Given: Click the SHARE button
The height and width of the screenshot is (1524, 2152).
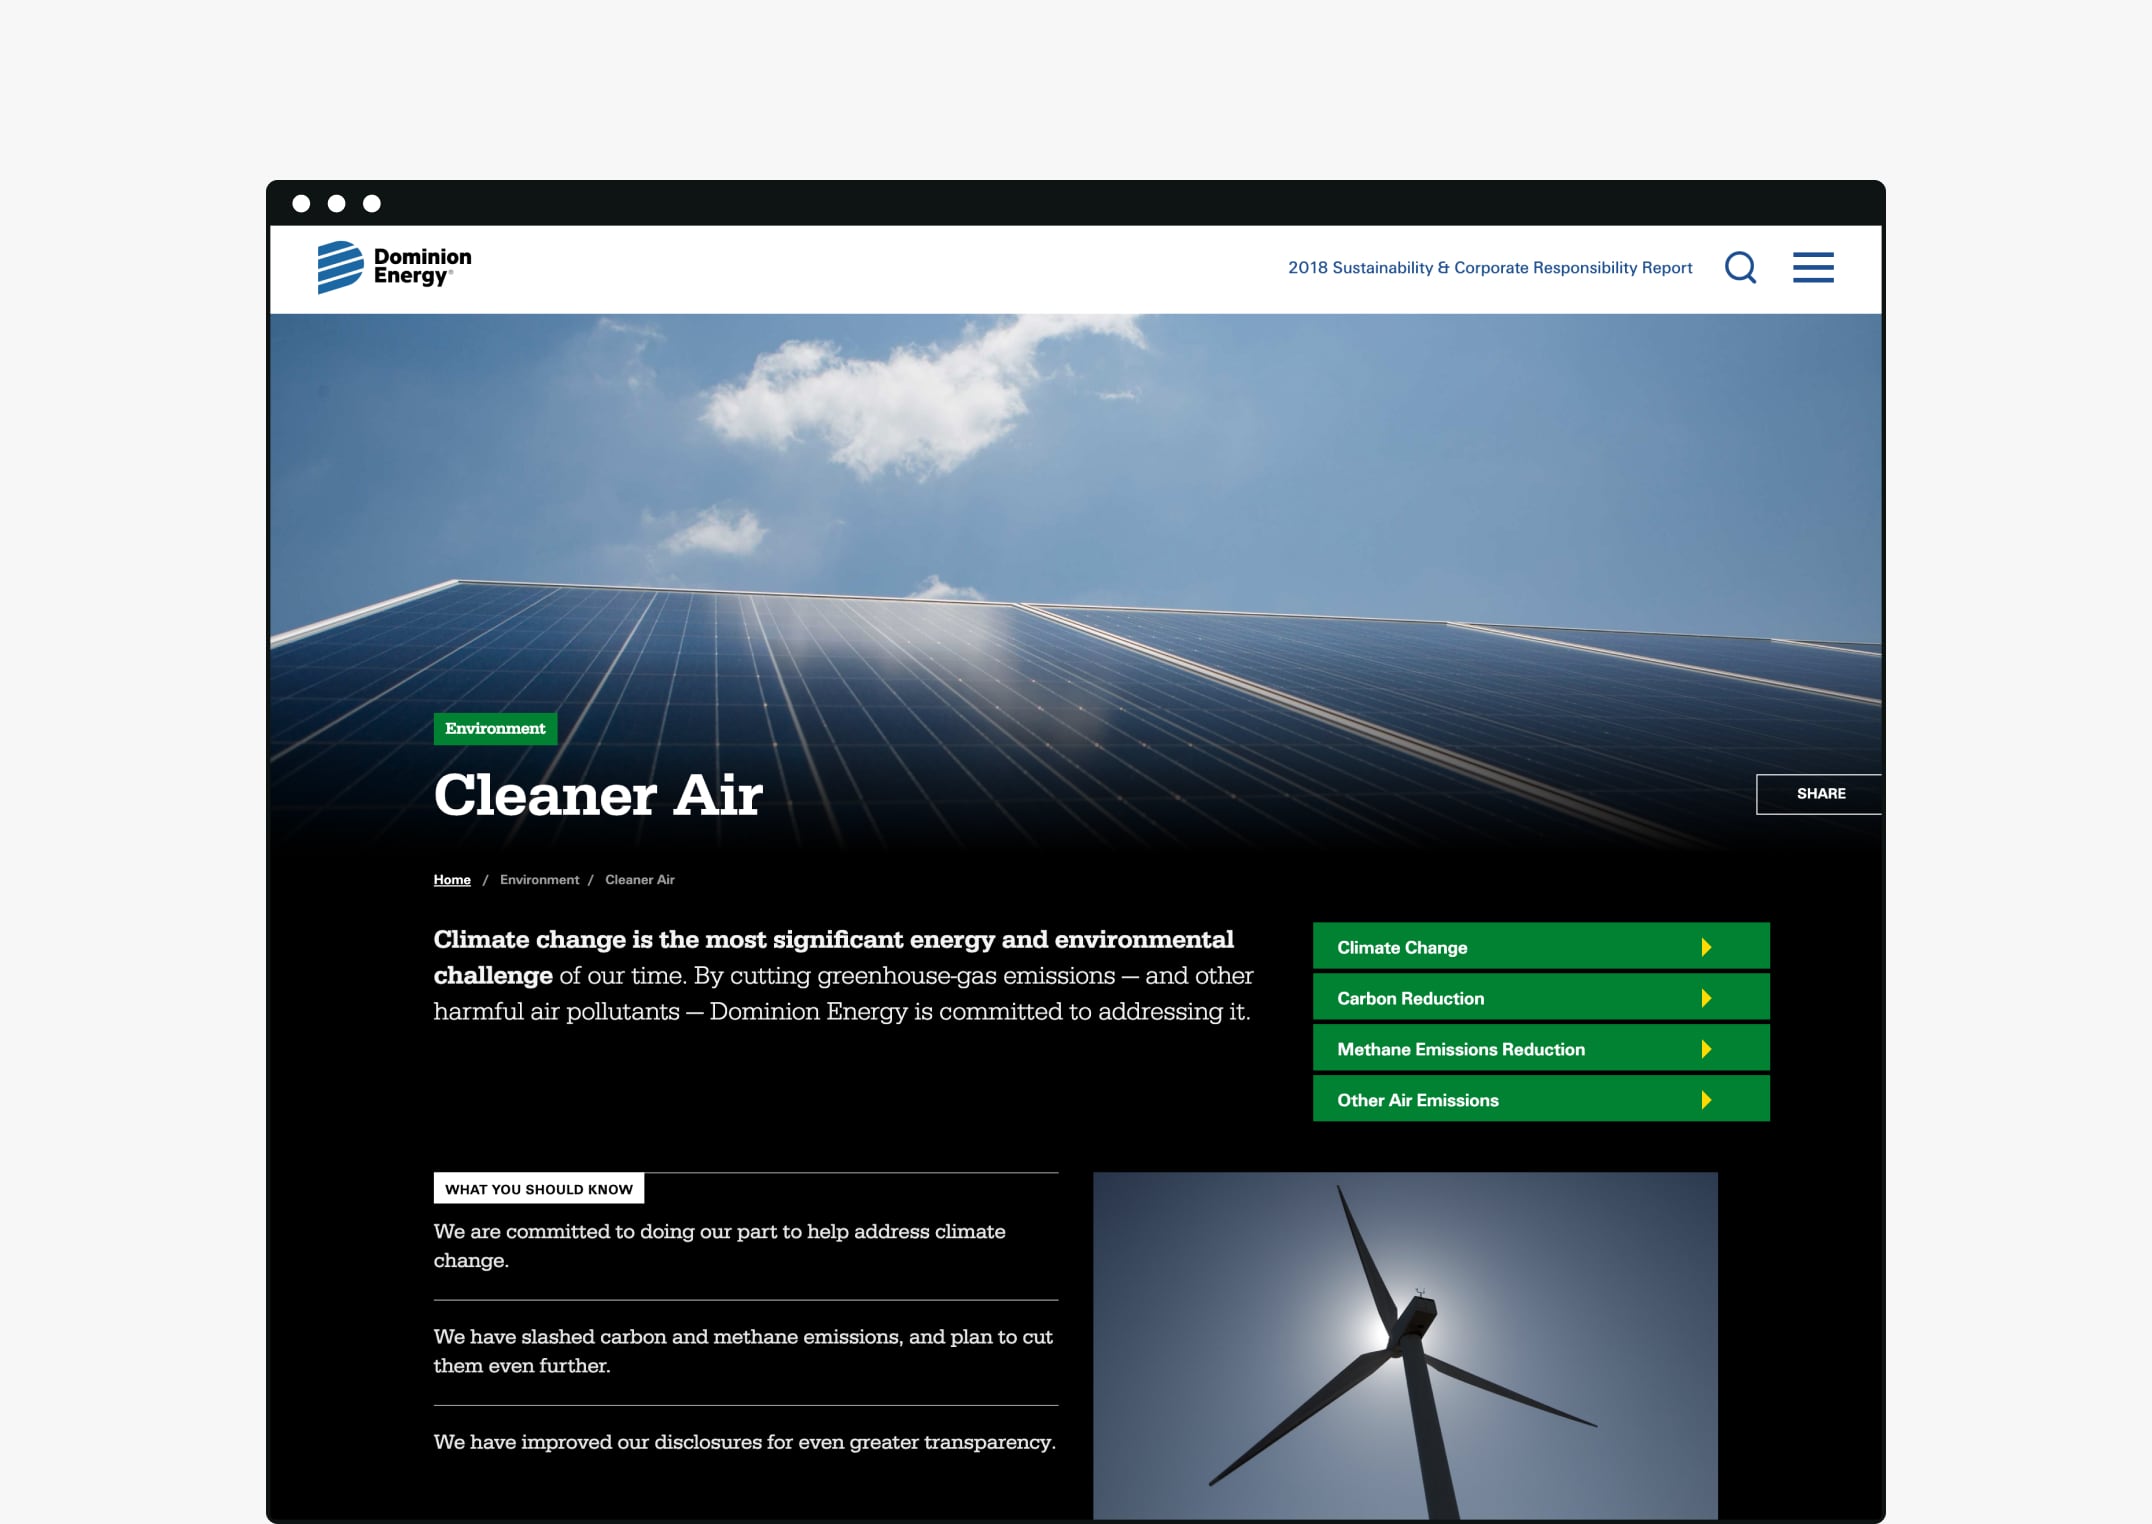Looking at the screenshot, I should point(1819,794).
